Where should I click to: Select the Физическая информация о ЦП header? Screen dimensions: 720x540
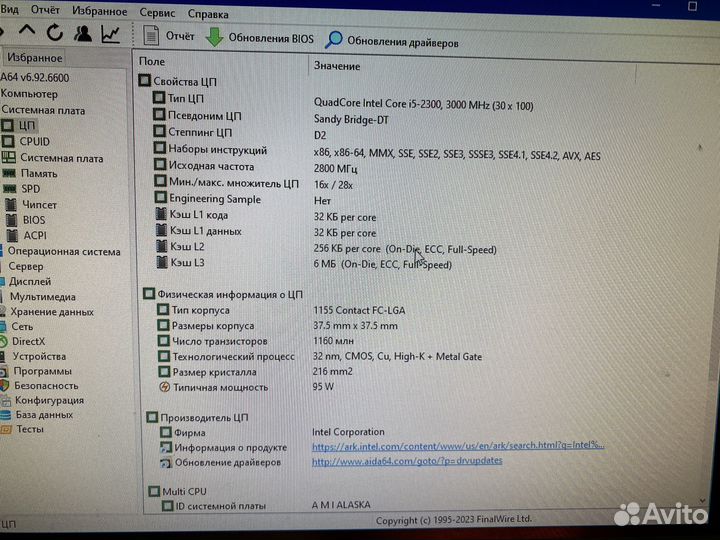pos(230,294)
